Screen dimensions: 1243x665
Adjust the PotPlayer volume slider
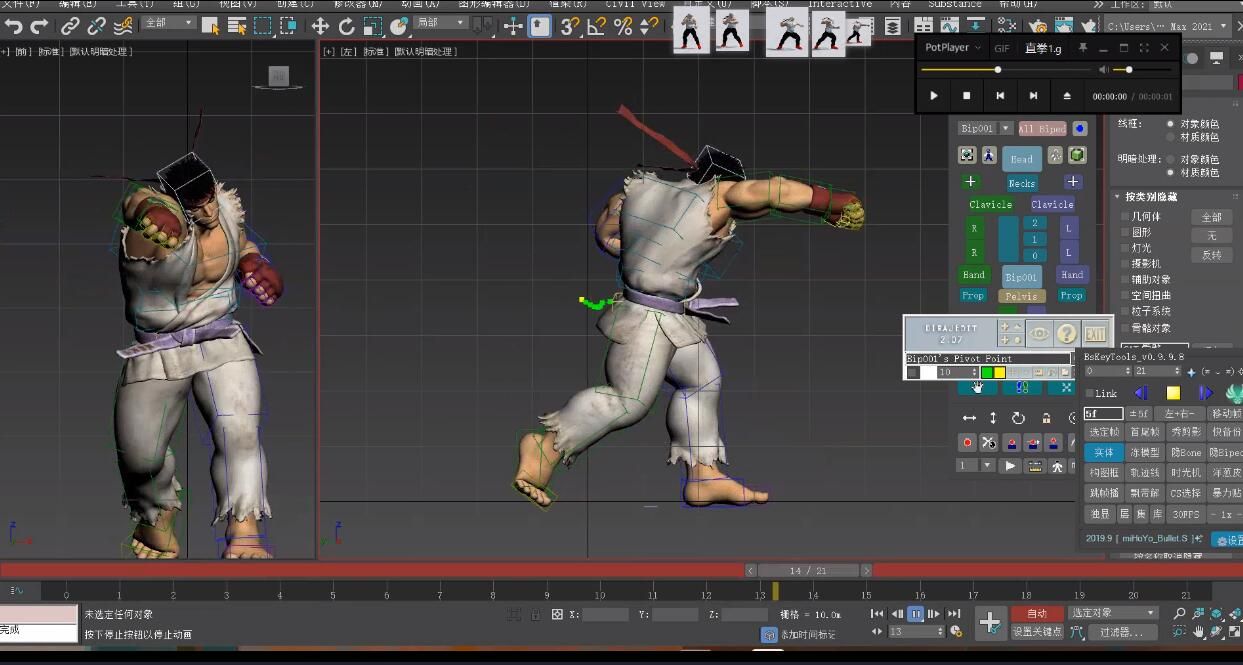pyautogui.click(x=1144, y=70)
